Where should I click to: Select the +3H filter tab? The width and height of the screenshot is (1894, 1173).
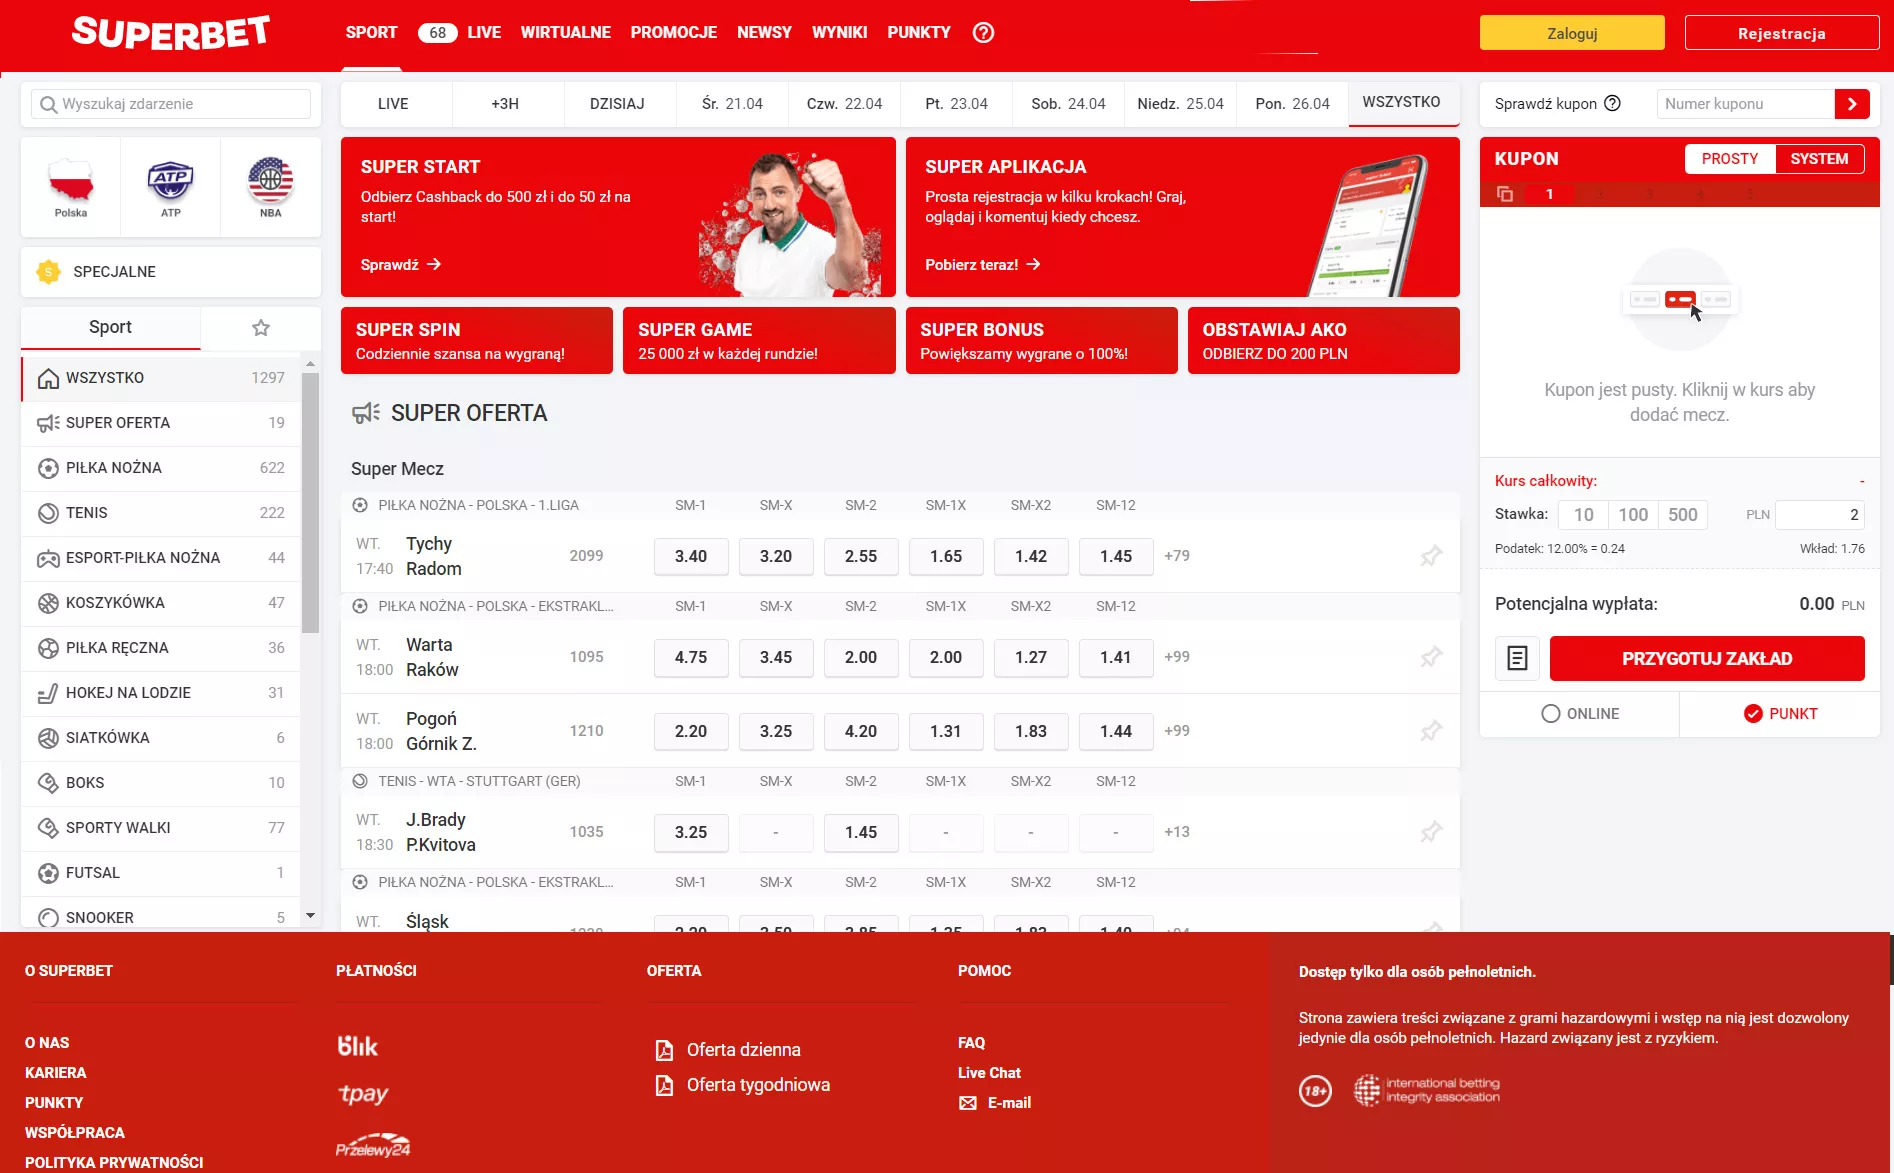tap(505, 104)
